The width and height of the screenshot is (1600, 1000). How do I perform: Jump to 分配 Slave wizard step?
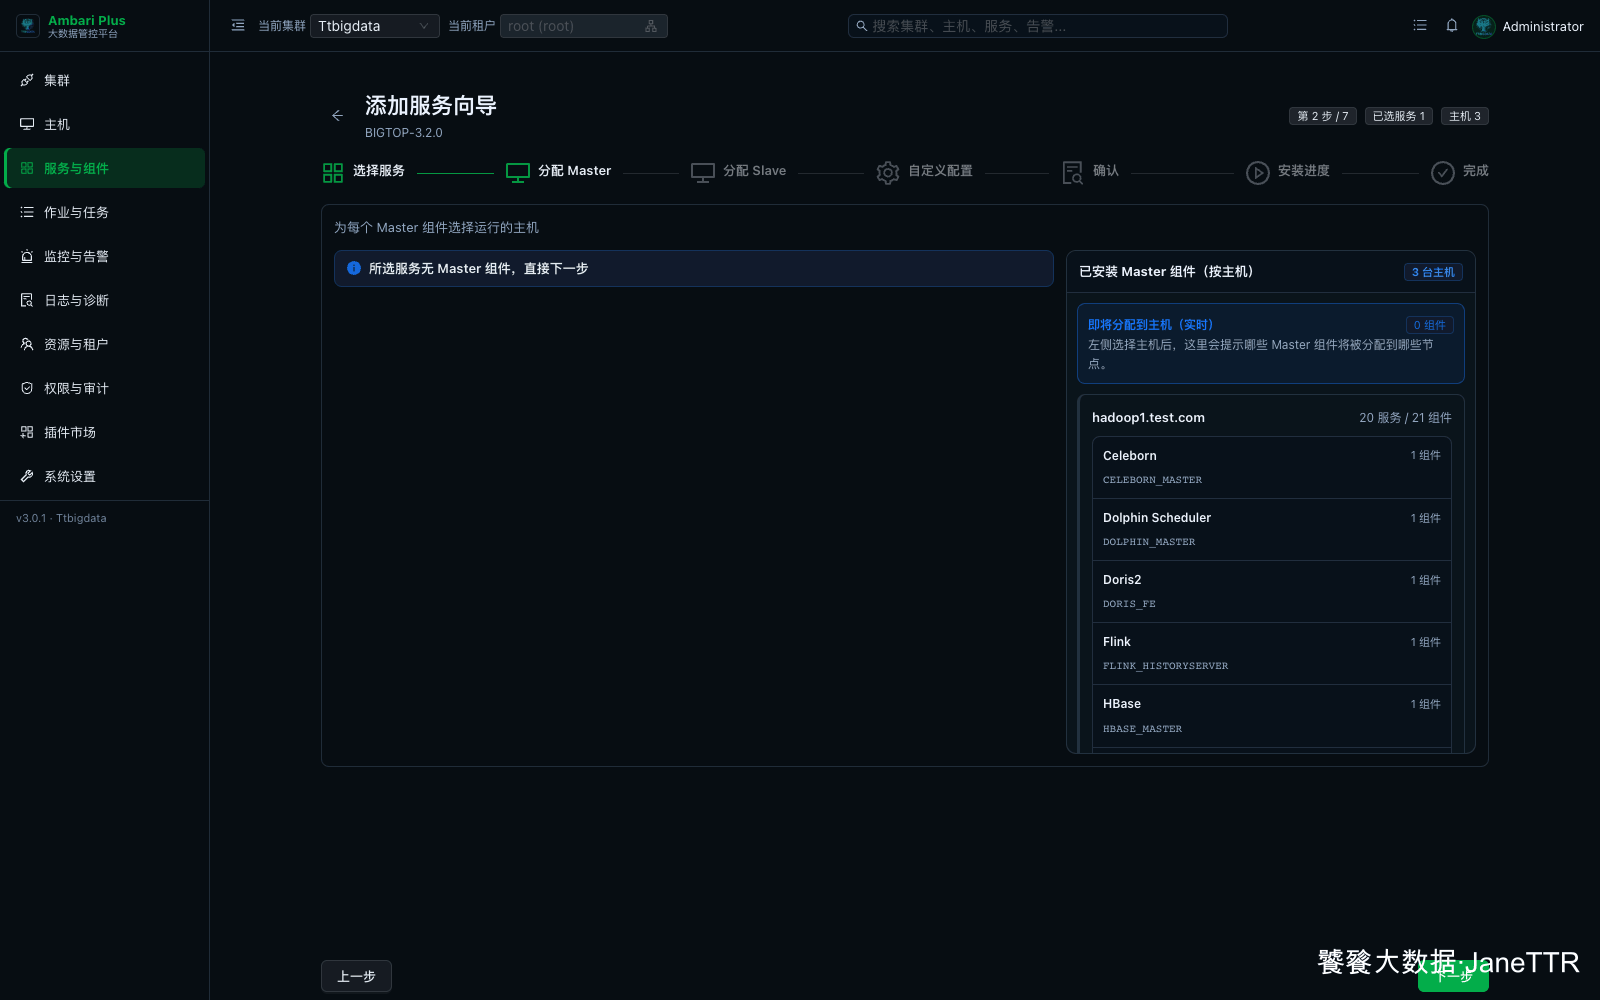tap(739, 172)
